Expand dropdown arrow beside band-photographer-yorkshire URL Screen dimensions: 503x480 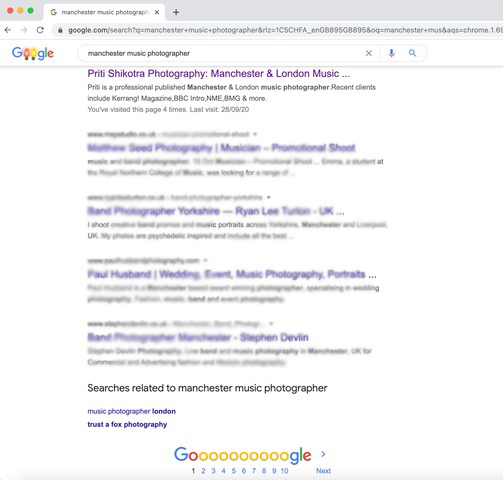[269, 197]
